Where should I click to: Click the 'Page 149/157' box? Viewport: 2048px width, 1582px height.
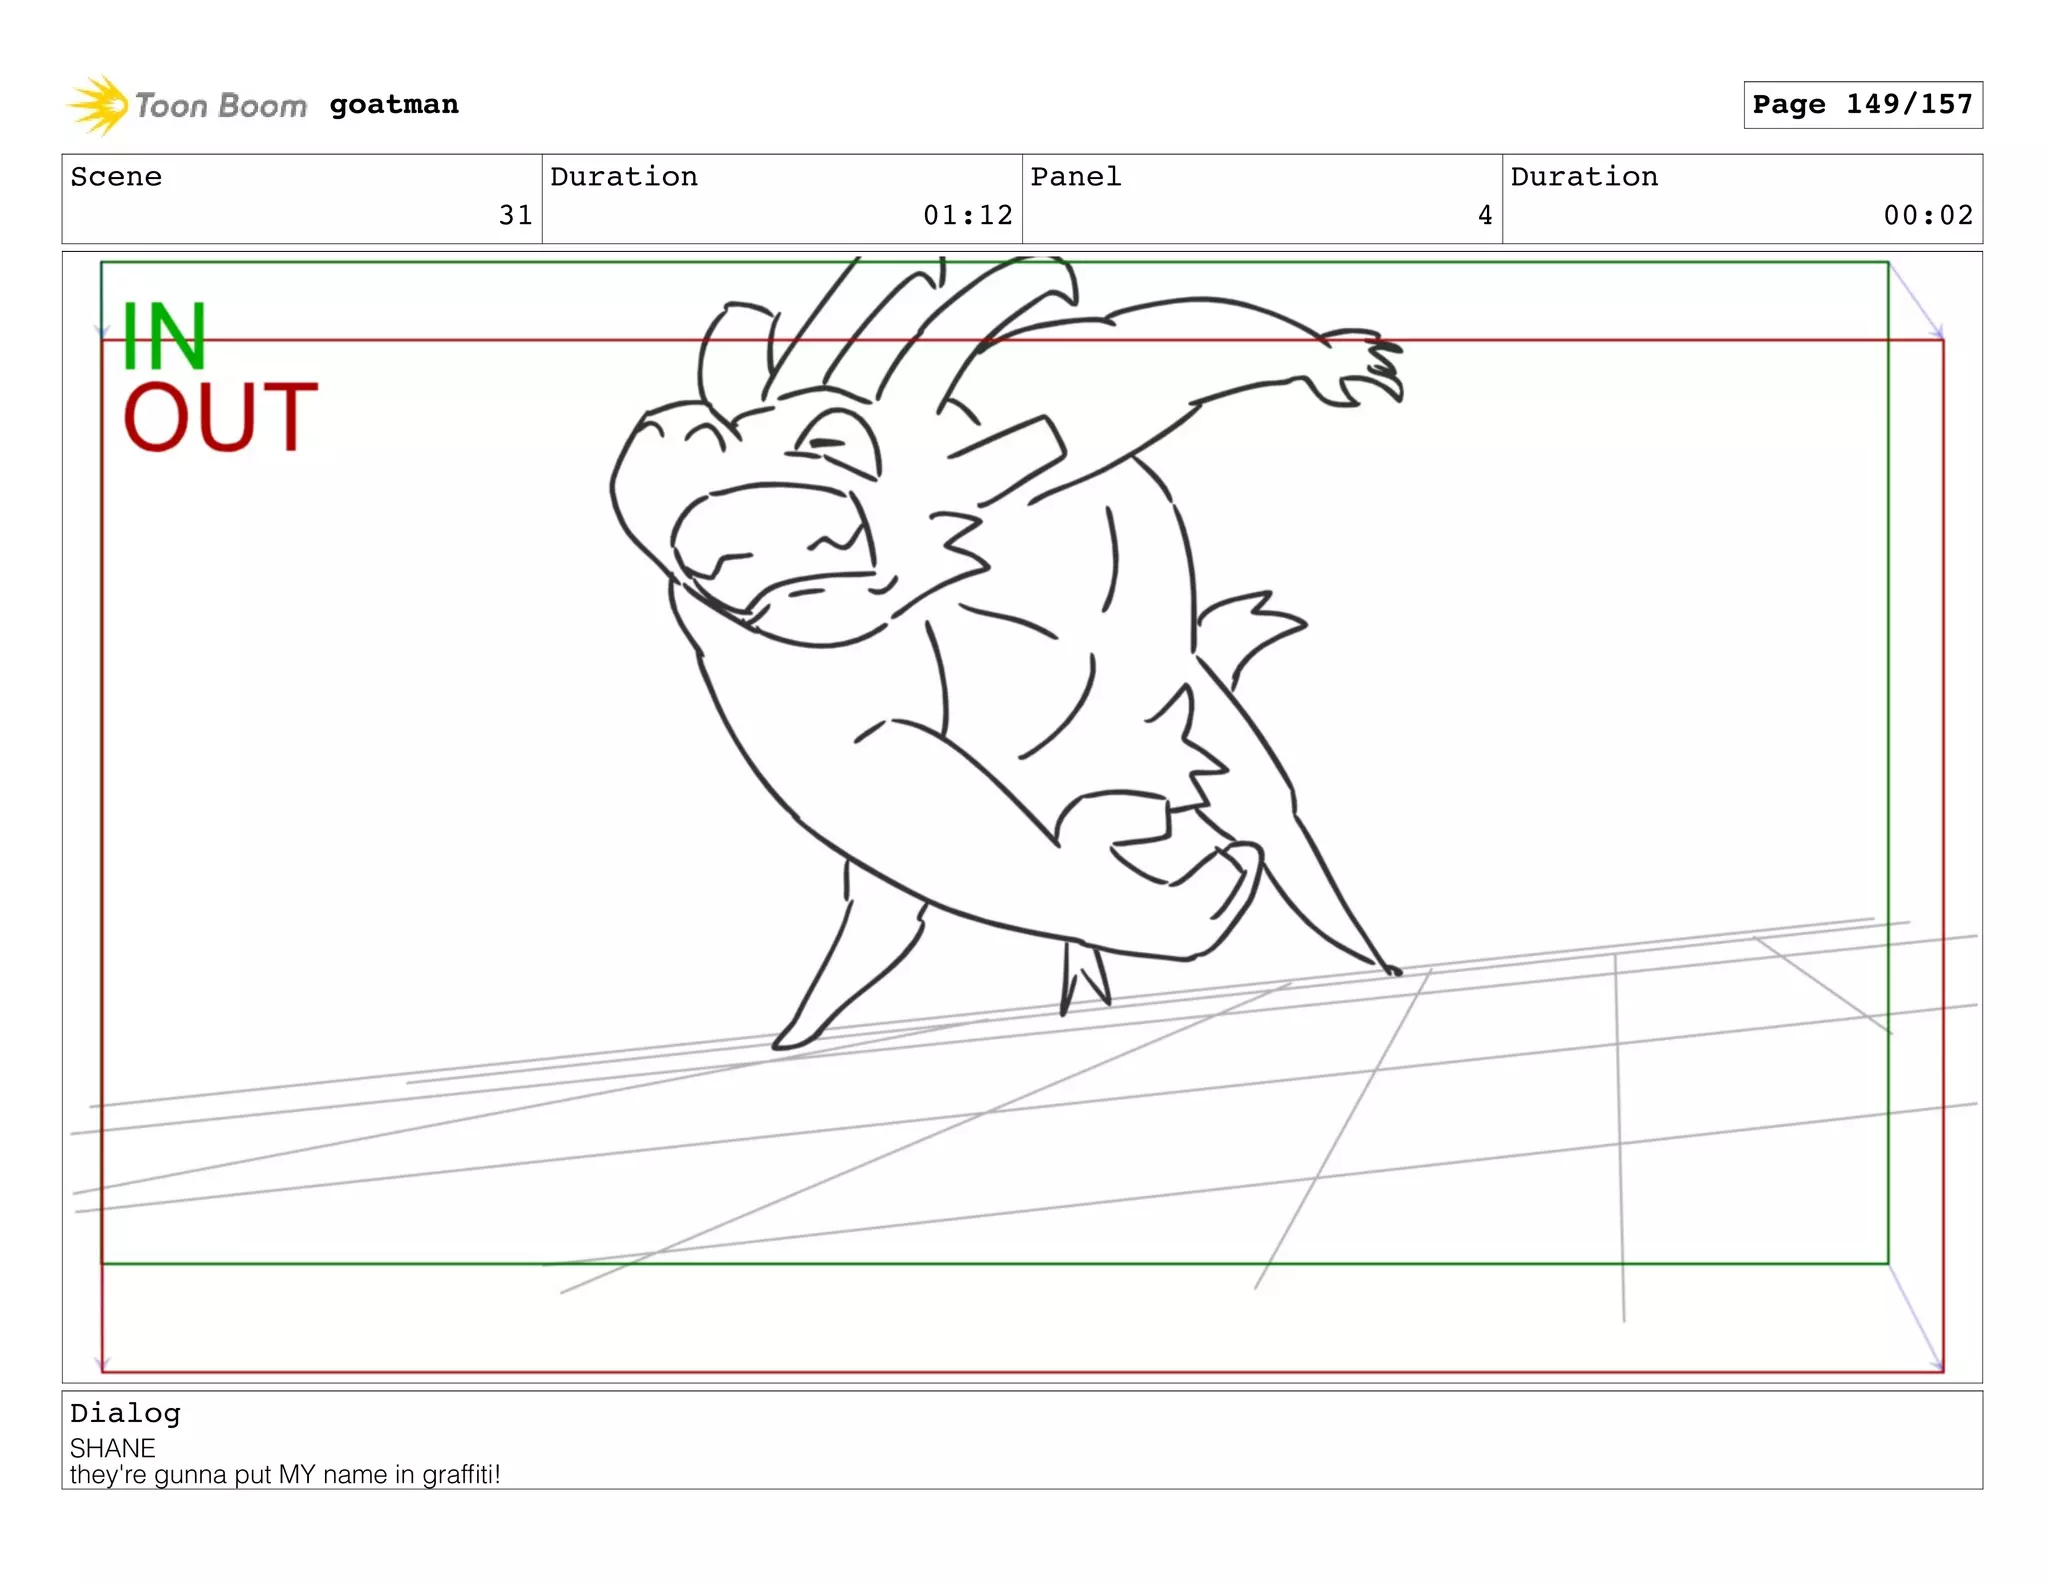pyautogui.click(x=1862, y=105)
